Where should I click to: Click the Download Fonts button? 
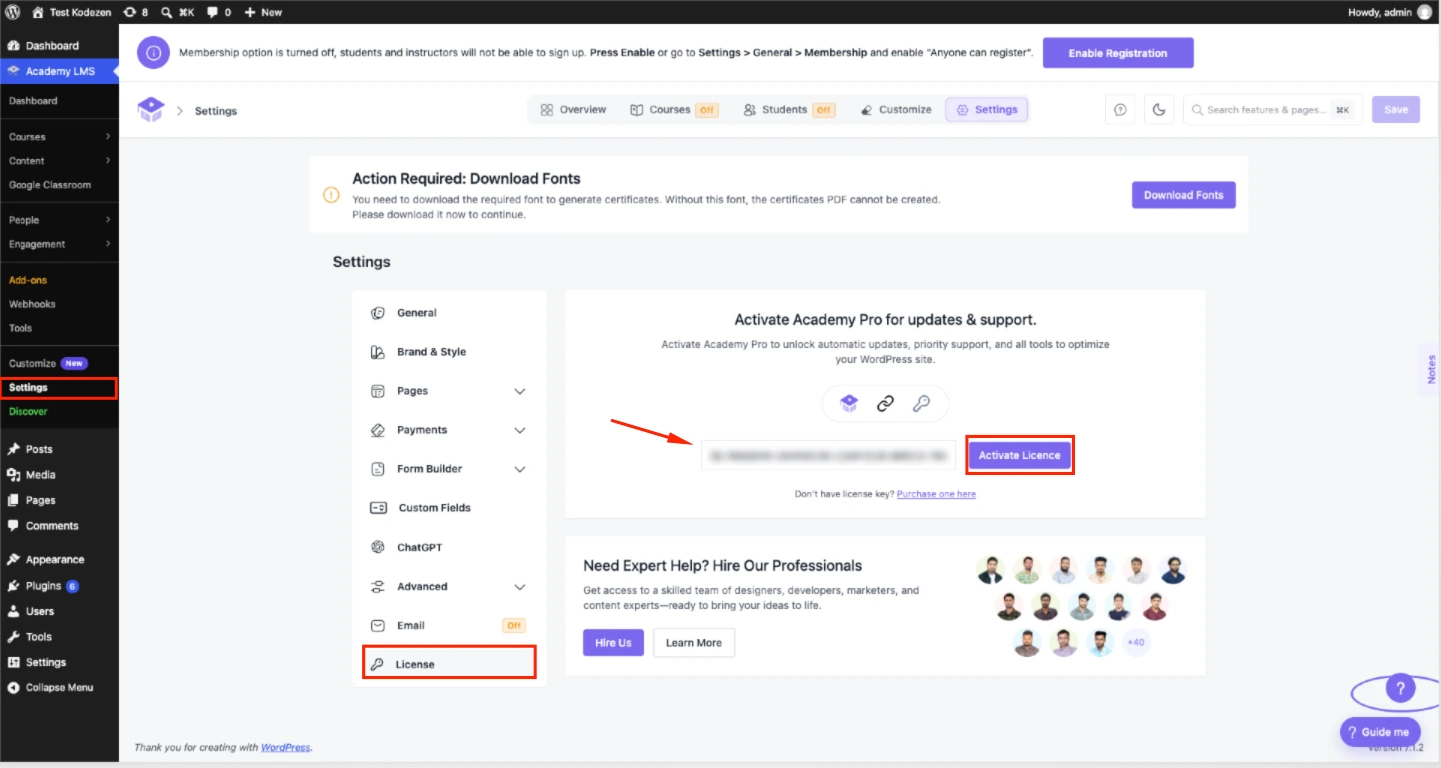point(1184,195)
